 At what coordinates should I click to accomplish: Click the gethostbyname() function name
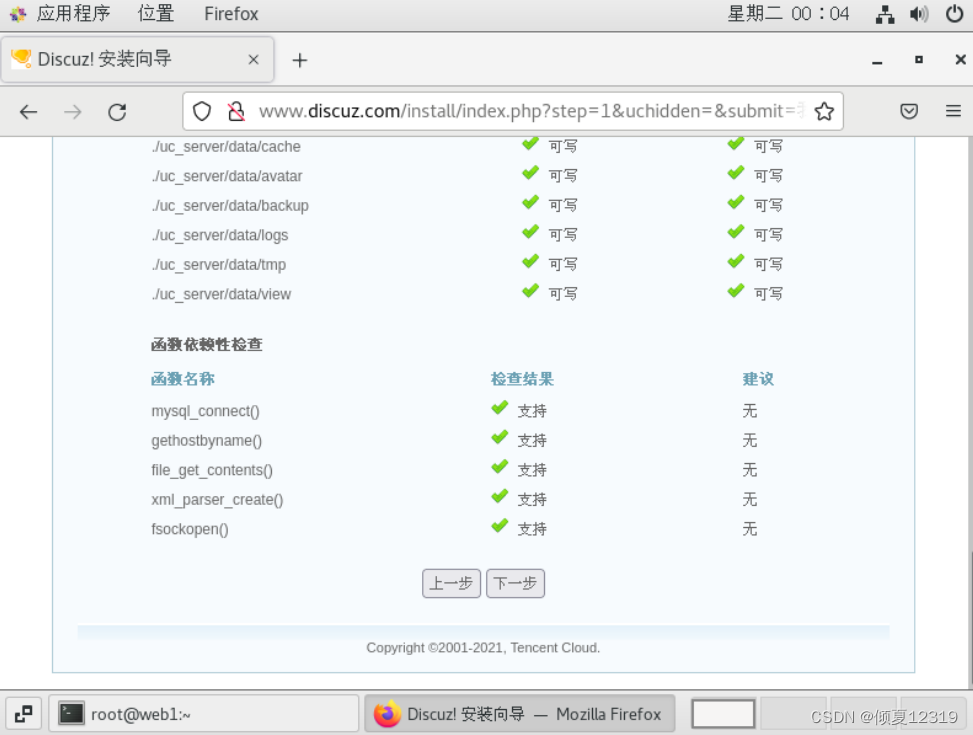click(x=207, y=441)
